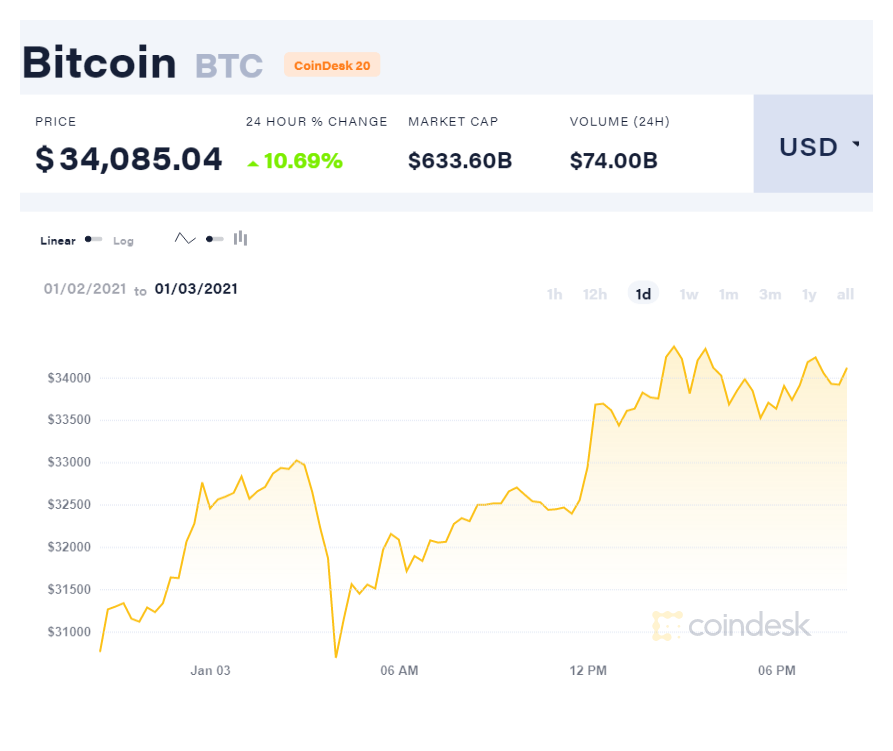Show the 3m time range
This screenshot has height=751, width=893.
pos(769,294)
